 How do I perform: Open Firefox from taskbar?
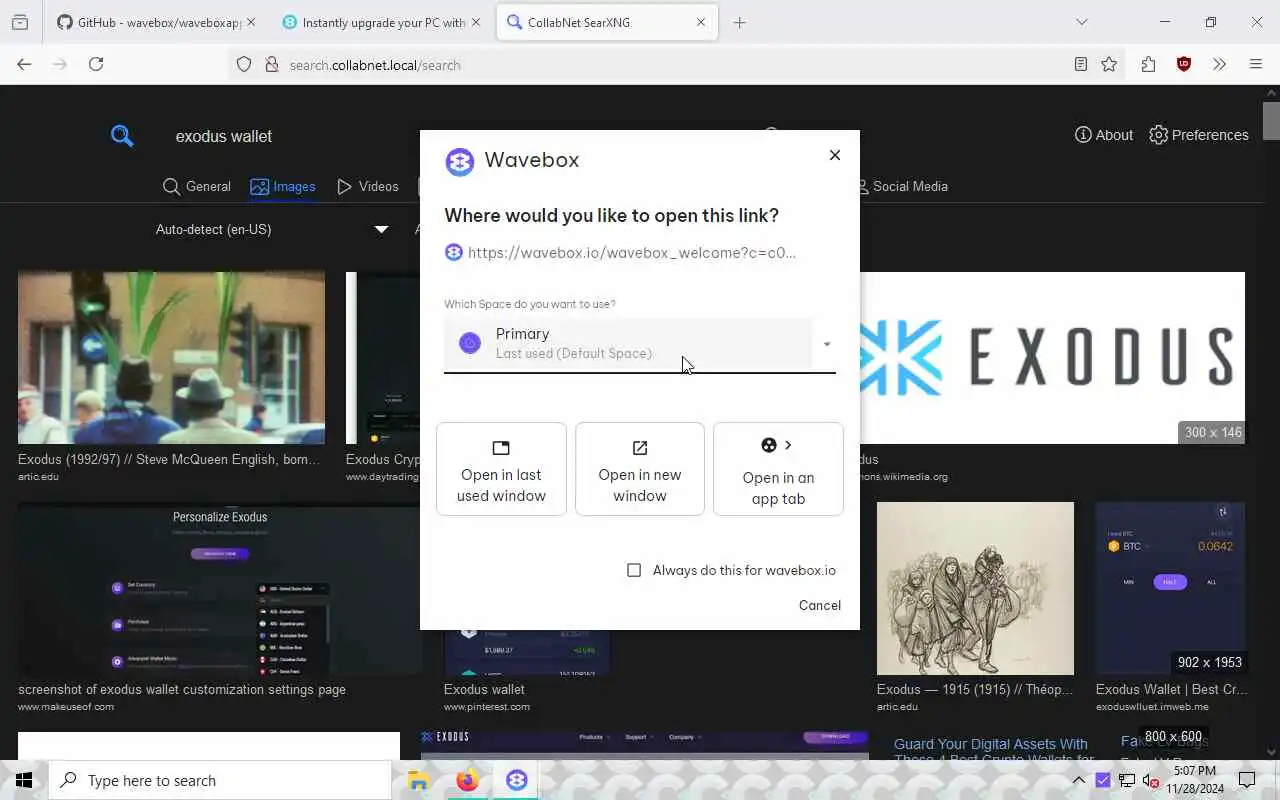tap(467, 780)
